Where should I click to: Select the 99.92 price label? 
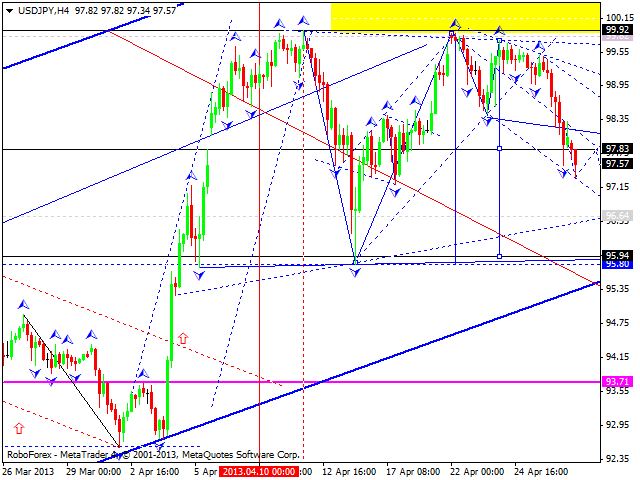[617, 30]
